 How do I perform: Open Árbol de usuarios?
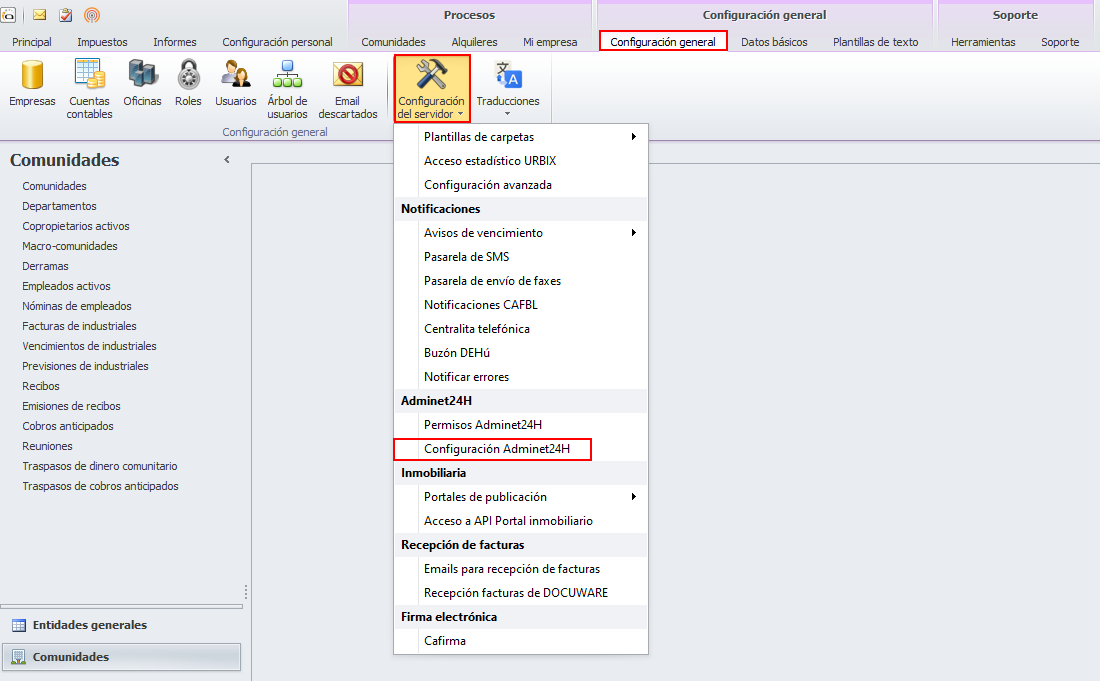(287, 89)
